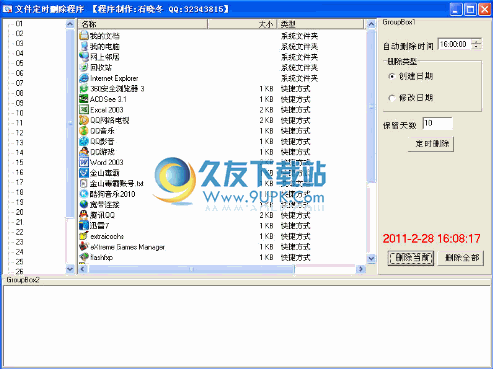Viewport: 493px width, 369px height.
Task: Click the 删除当前 button
Action: pyautogui.click(x=411, y=258)
